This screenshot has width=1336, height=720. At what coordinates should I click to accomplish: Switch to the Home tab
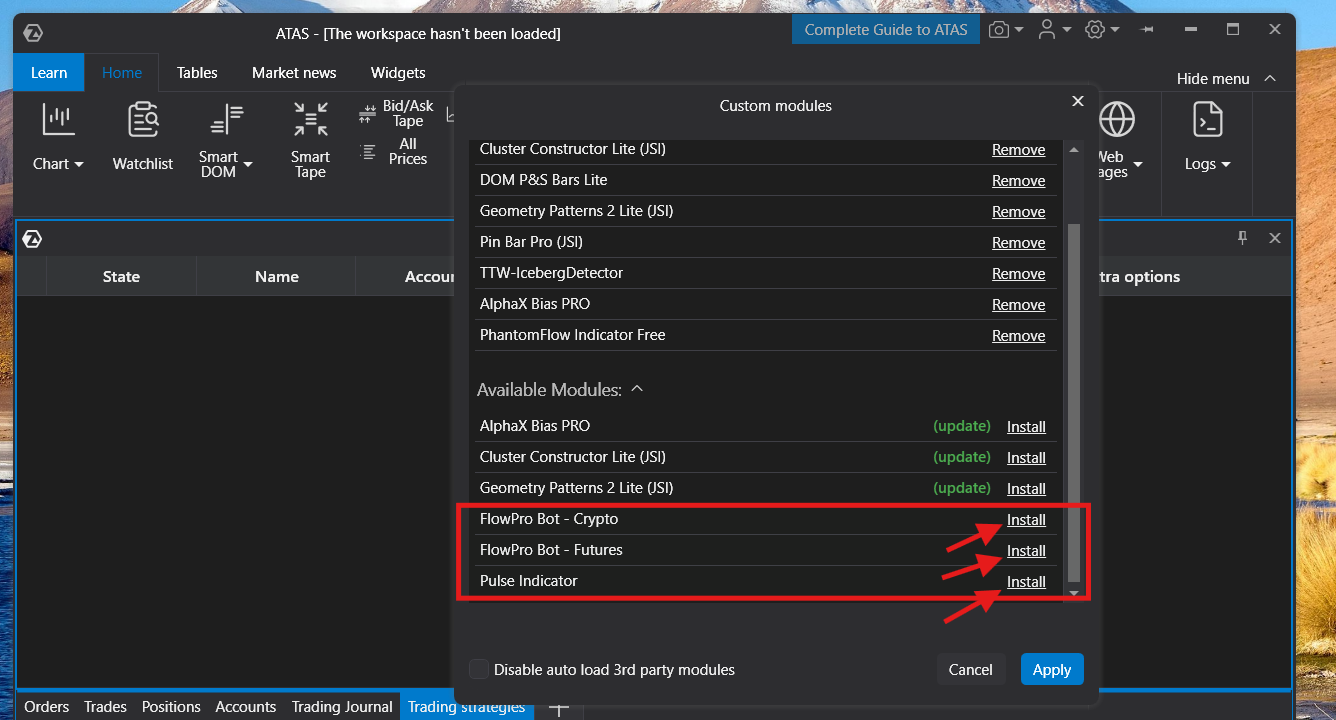[122, 72]
